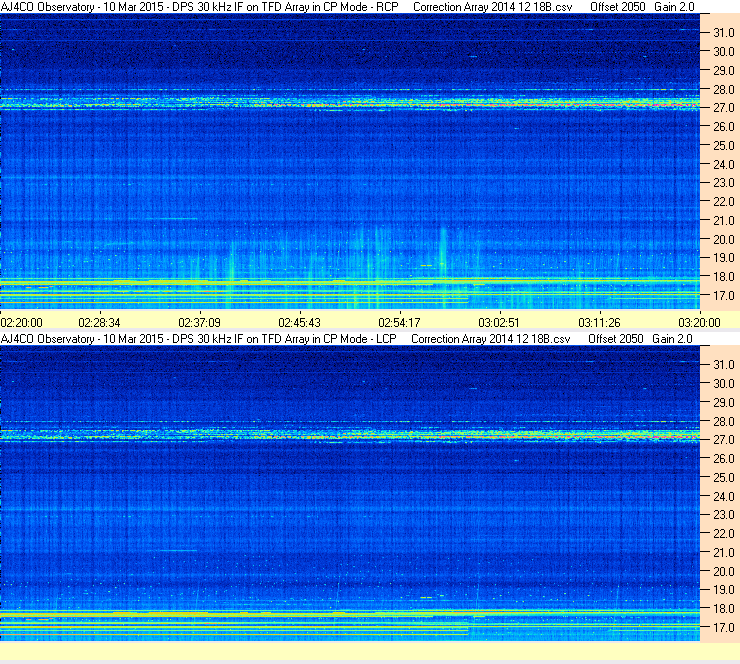
Task: Click the 17.0 frequency label in the RCP chart
Action: coord(724,296)
